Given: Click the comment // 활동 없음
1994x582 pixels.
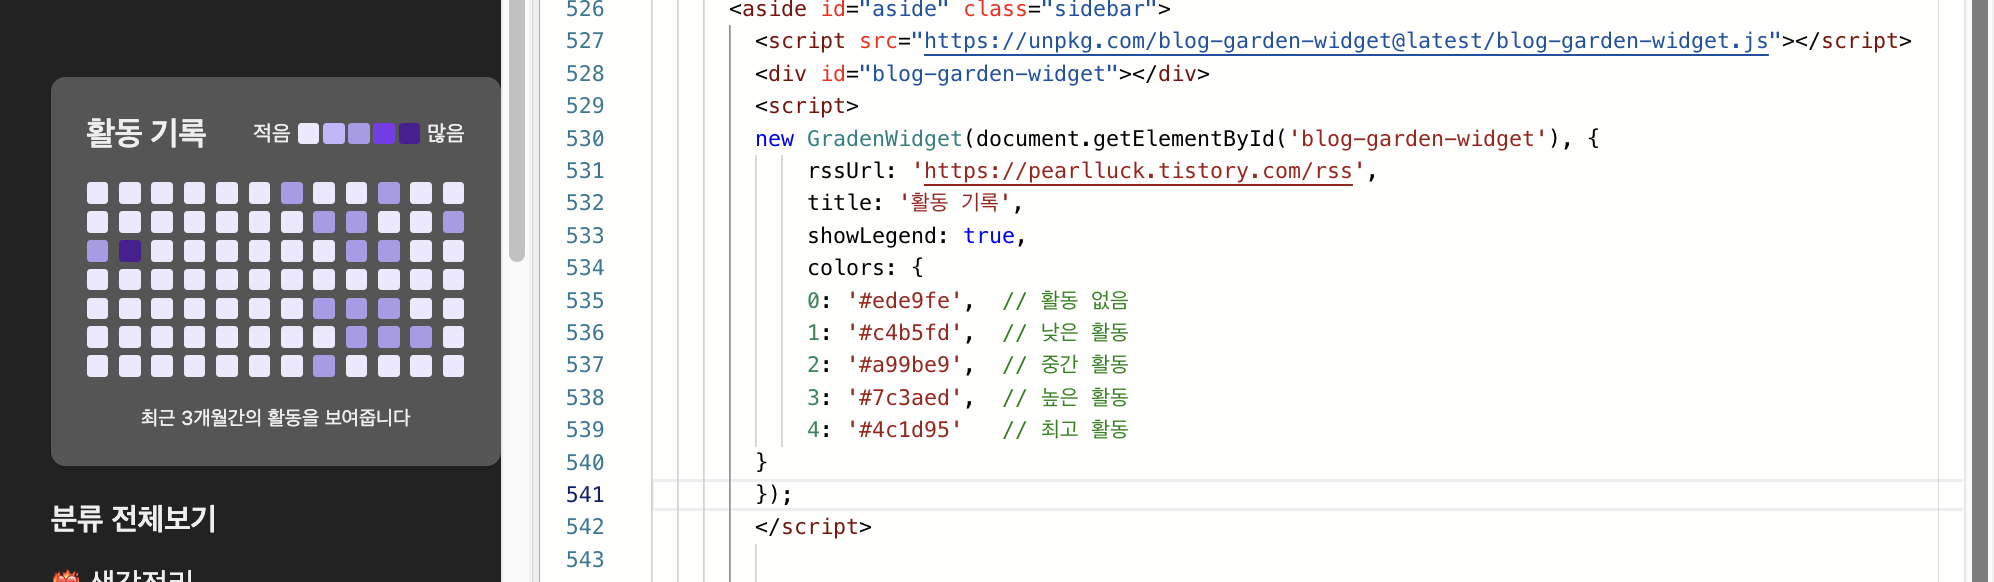Looking at the screenshot, I should (1065, 301).
